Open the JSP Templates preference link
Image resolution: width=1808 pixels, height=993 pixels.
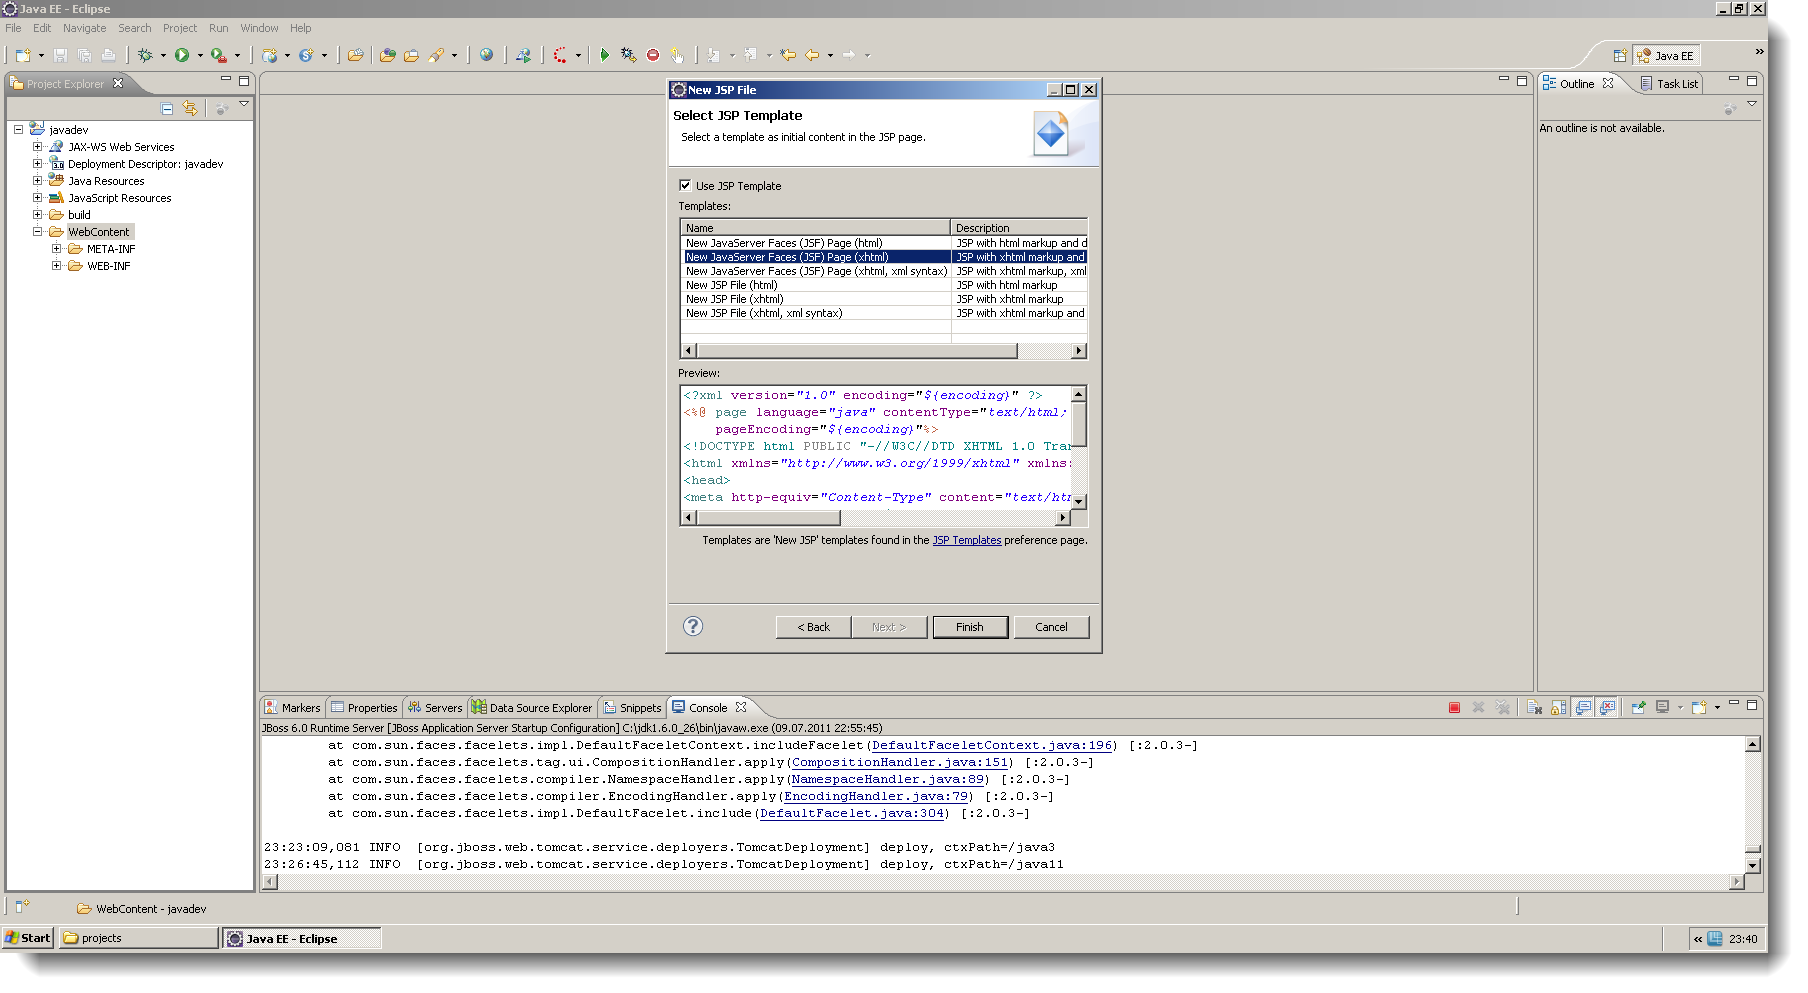coord(967,540)
